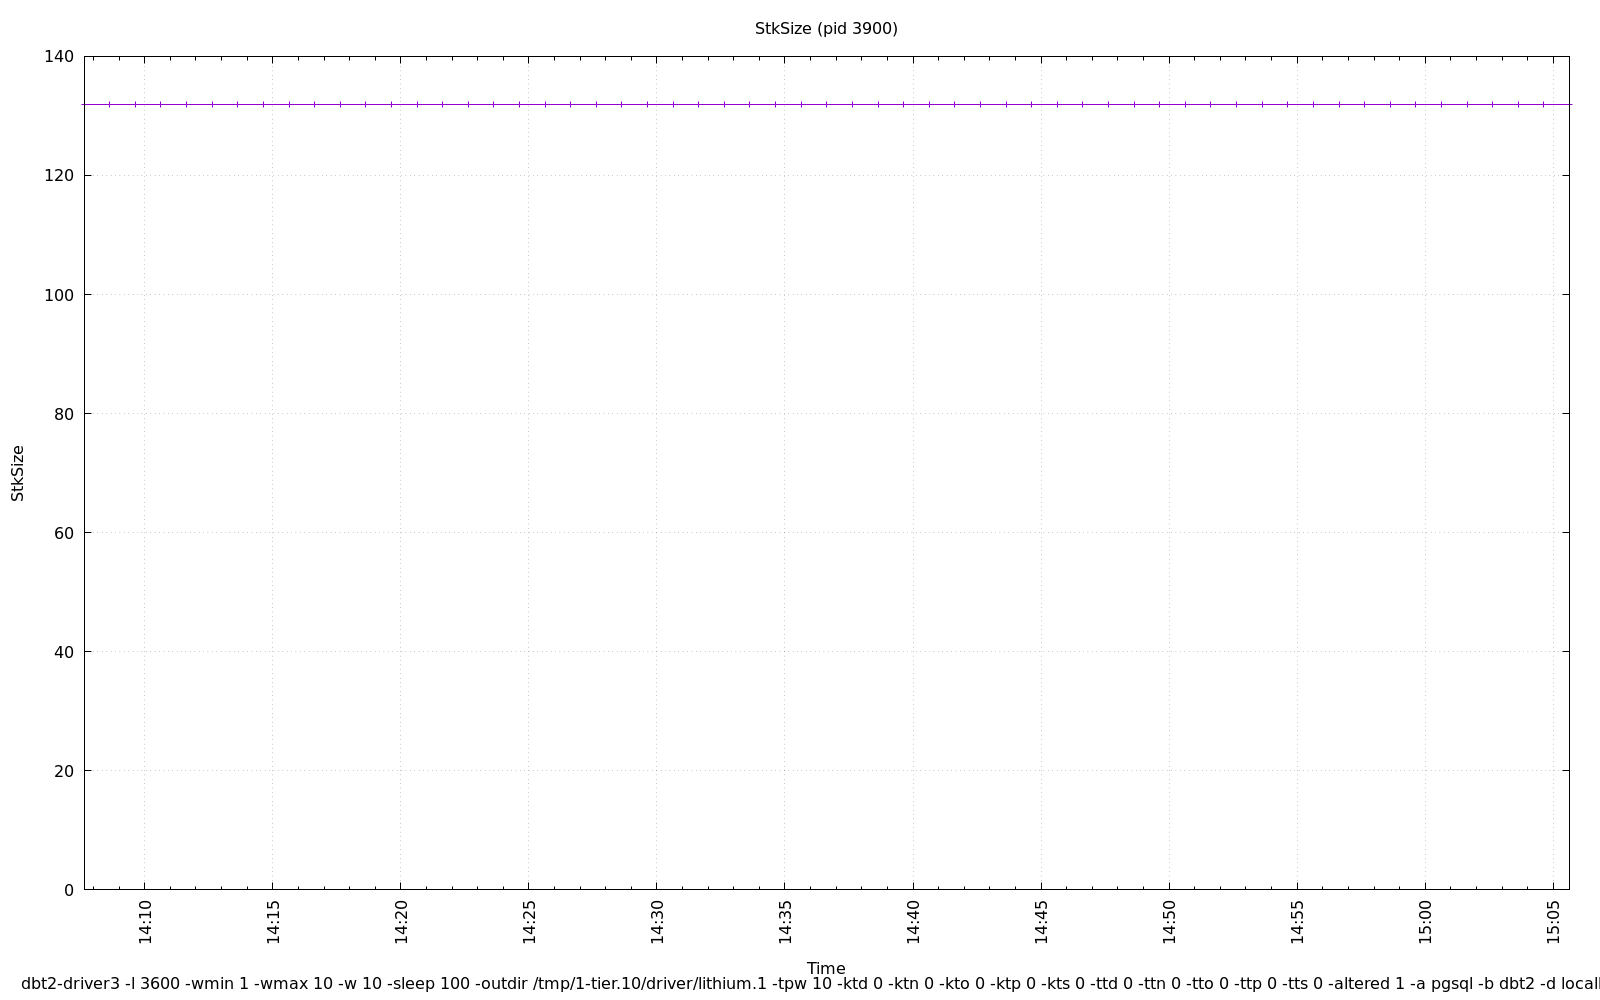This screenshot has width=1600, height=1000.
Task: Click the Time x-axis label
Action: coord(826,968)
